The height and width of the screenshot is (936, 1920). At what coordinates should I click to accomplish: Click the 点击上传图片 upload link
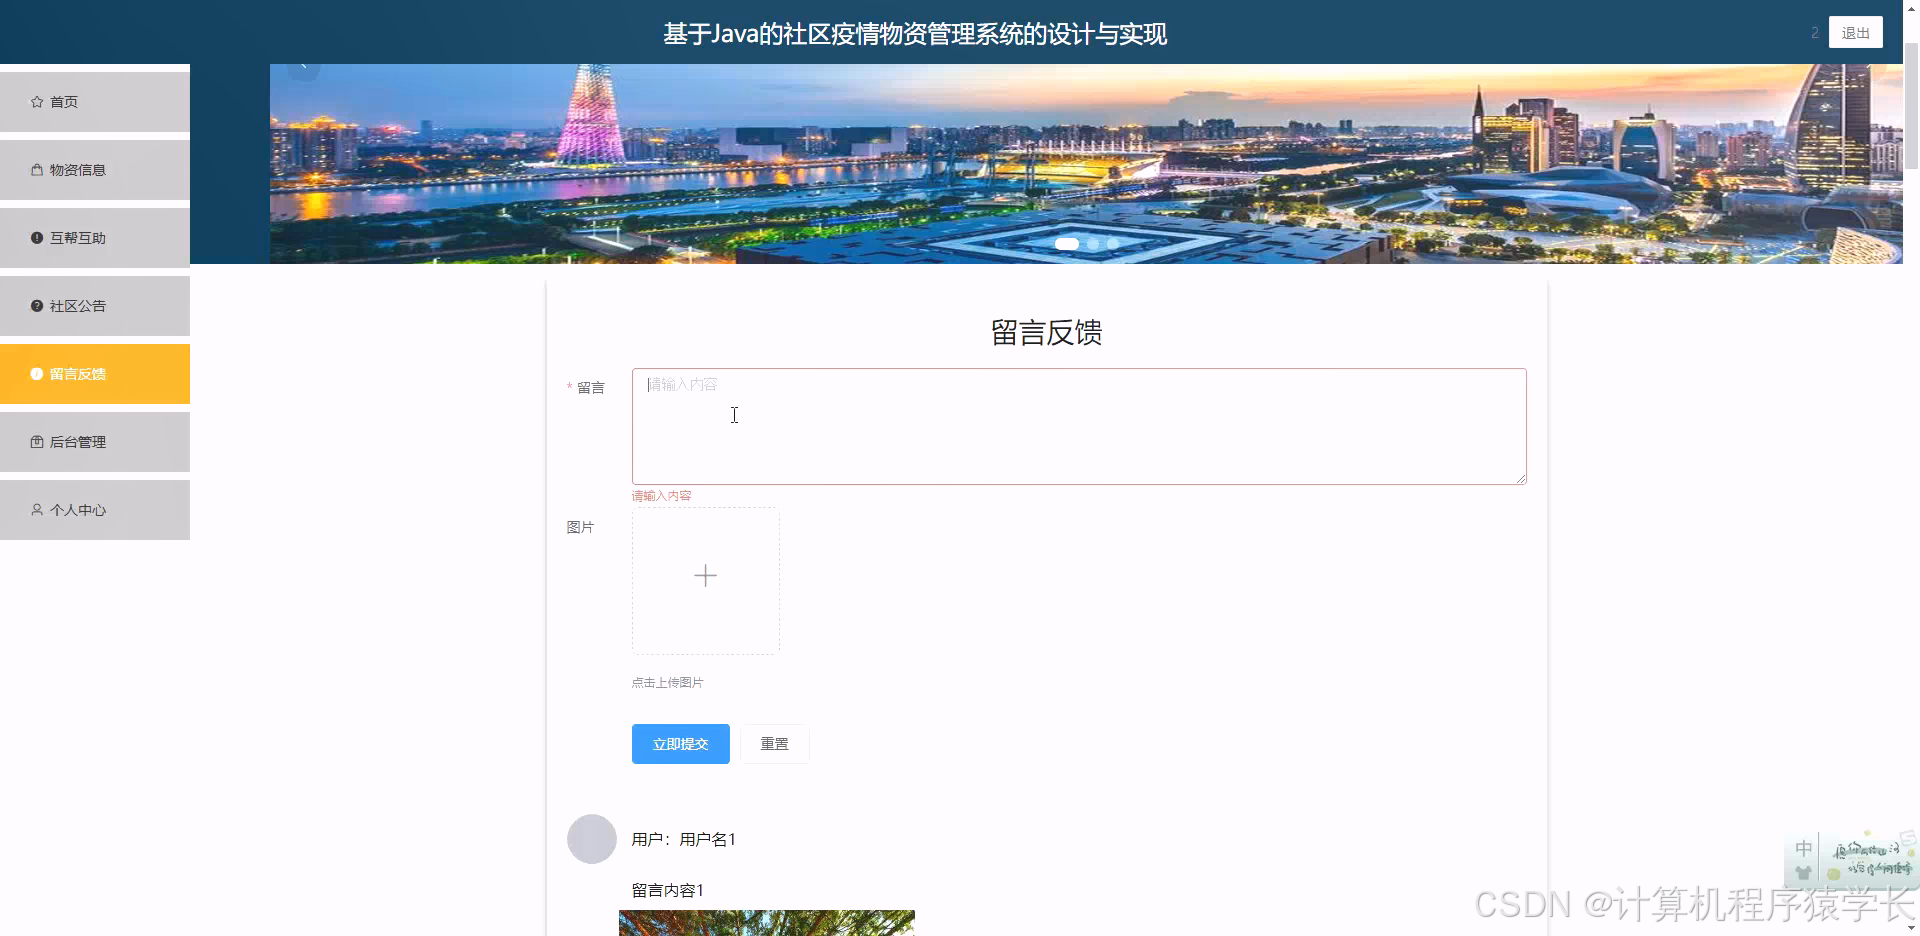(666, 682)
